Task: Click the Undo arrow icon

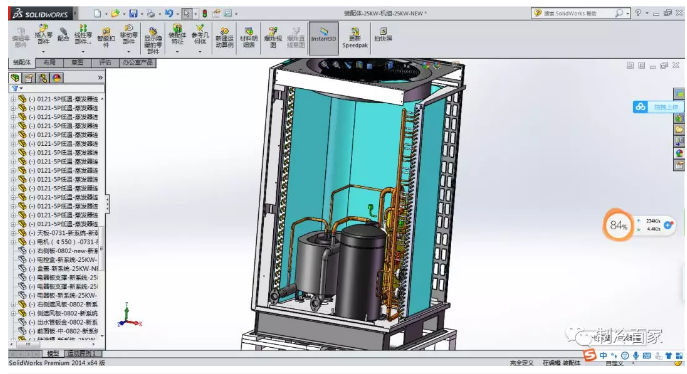Action: (x=169, y=14)
